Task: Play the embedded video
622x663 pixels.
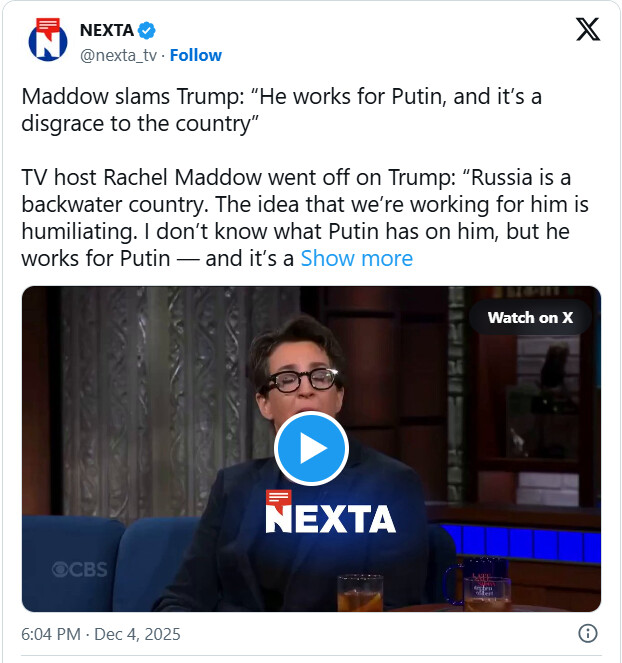Action: pyautogui.click(x=311, y=448)
